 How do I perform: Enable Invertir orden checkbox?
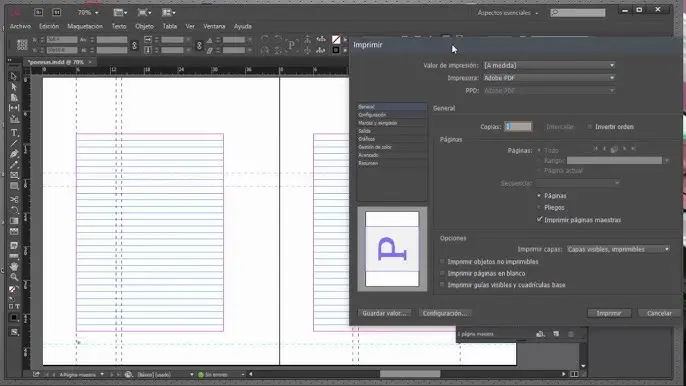click(590, 127)
